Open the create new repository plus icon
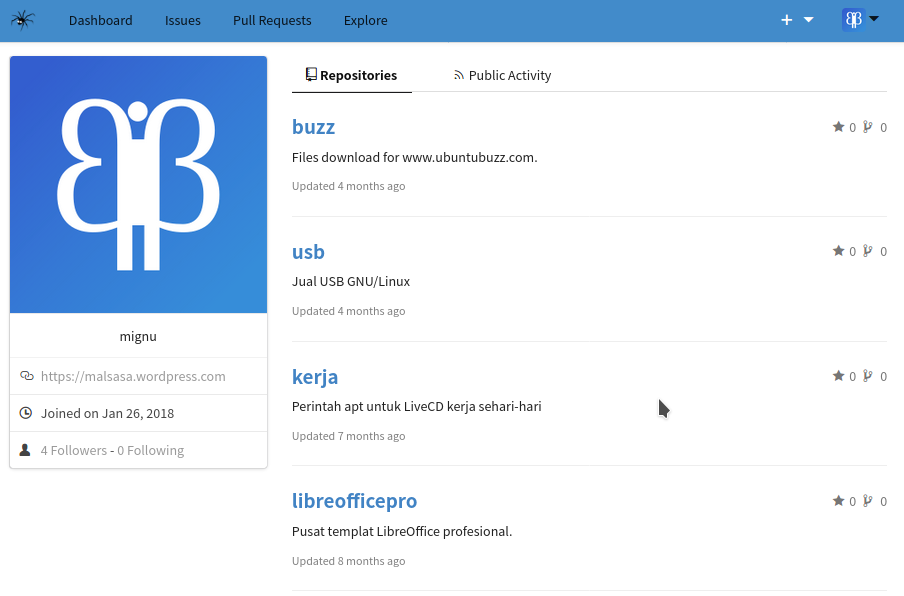This screenshot has width=904, height=596. click(x=787, y=19)
